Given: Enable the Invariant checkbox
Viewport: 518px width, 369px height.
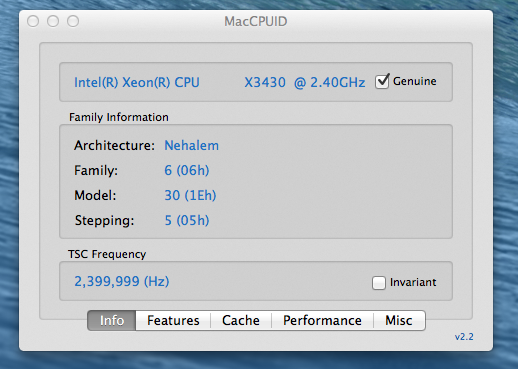Looking at the screenshot, I should (x=379, y=283).
